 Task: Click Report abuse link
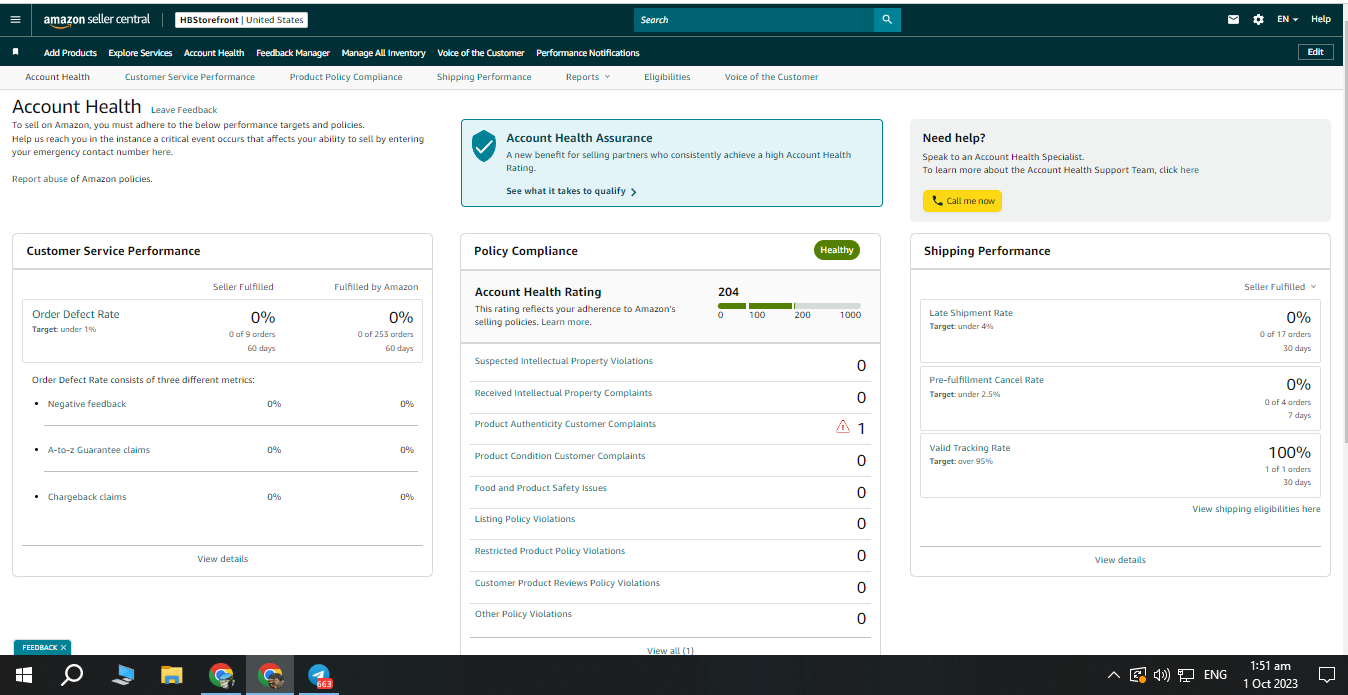tap(40, 179)
